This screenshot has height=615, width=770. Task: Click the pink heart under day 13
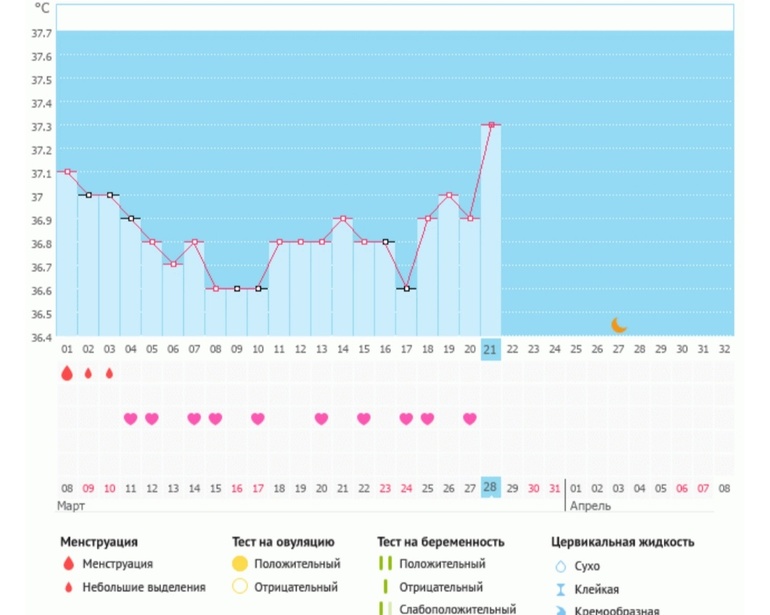pyautogui.click(x=321, y=419)
